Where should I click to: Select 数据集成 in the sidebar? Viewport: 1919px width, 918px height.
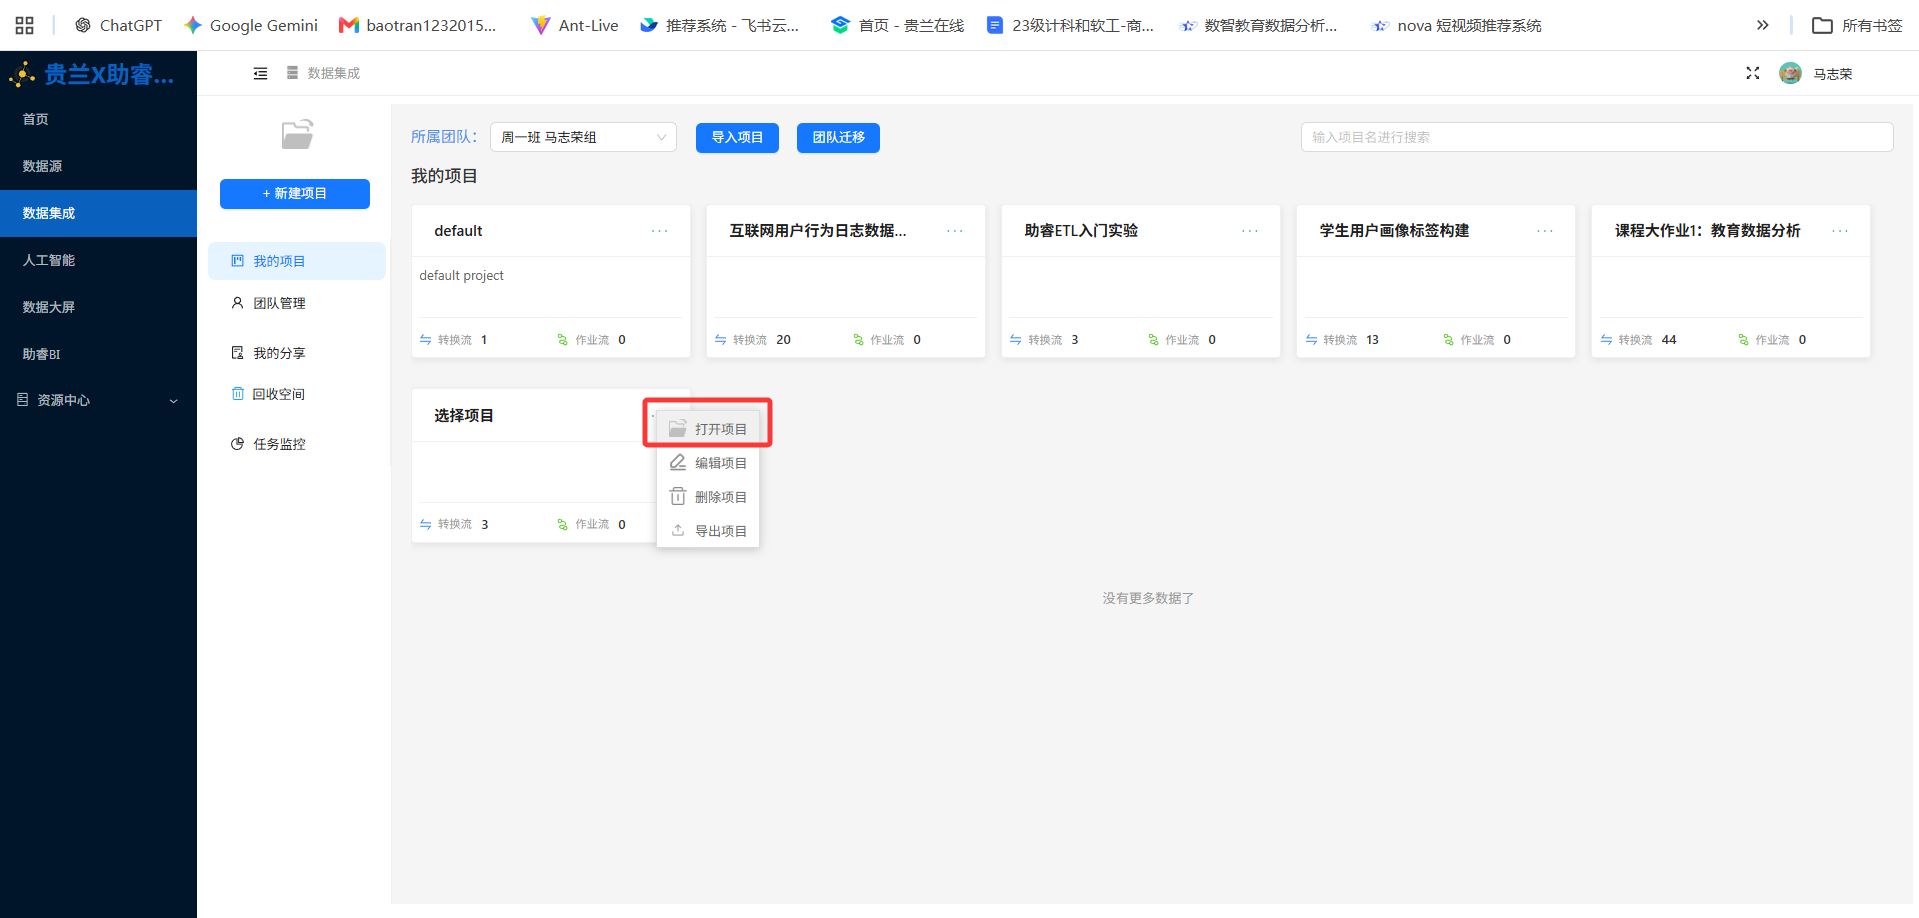click(98, 213)
